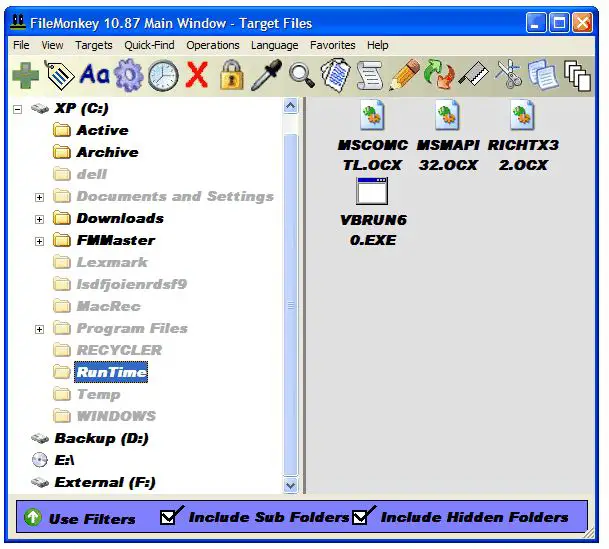Select the RunTime folder
The image size is (609, 549).
[111, 372]
